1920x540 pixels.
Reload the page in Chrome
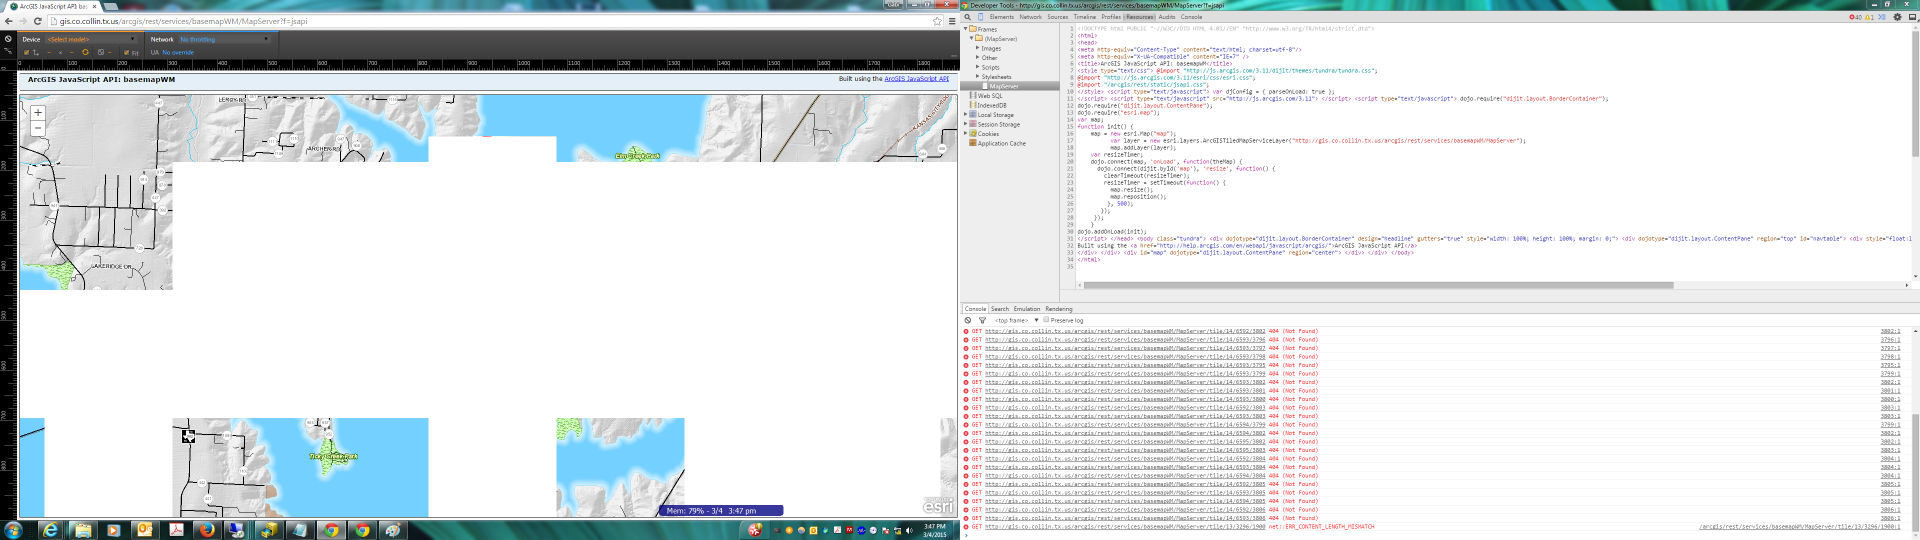point(38,21)
